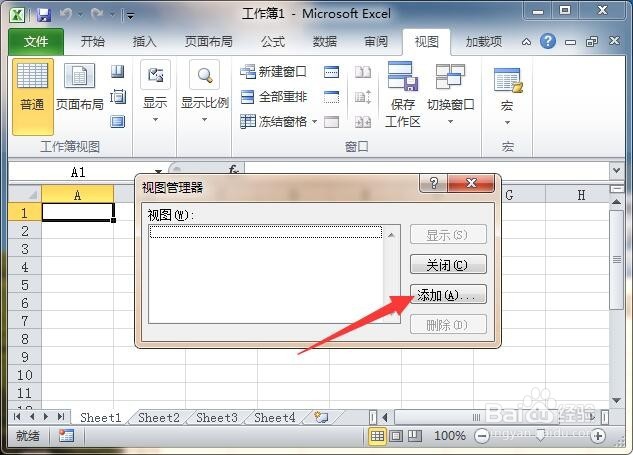
Task: Open the Zoom (显示比例) group button
Action: coord(205,92)
